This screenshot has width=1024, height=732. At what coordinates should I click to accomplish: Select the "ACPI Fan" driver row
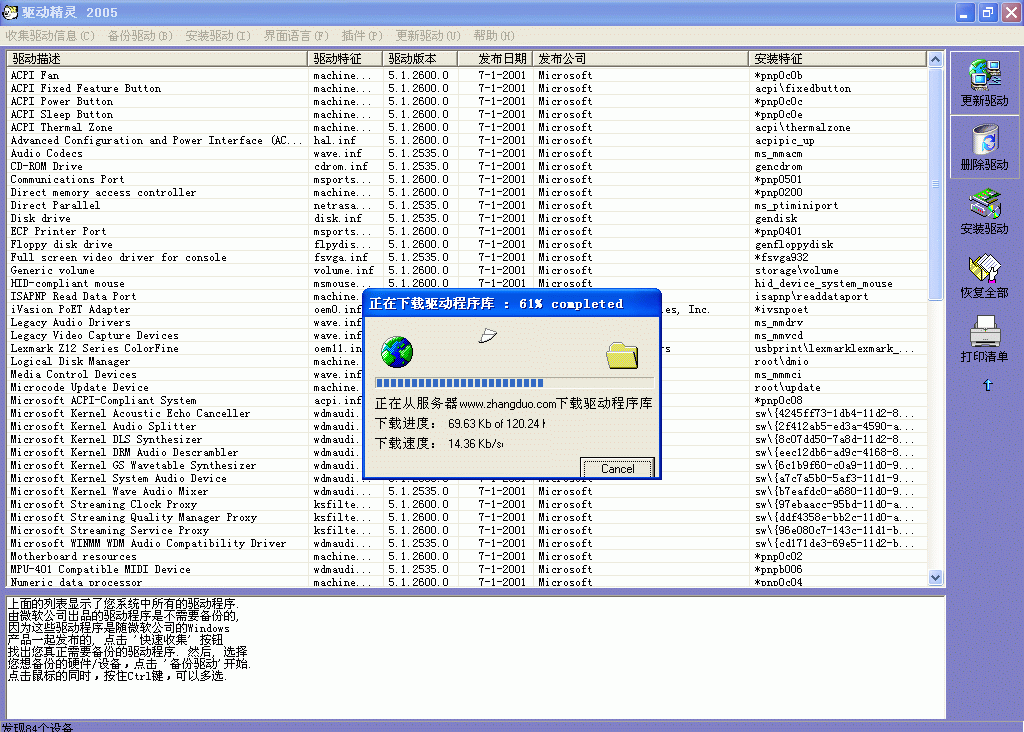(467, 75)
